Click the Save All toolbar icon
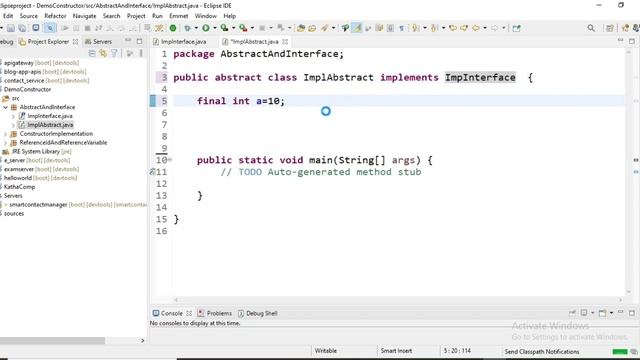The height and width of the screenshot is (360, 640). [x=22, y=28]
